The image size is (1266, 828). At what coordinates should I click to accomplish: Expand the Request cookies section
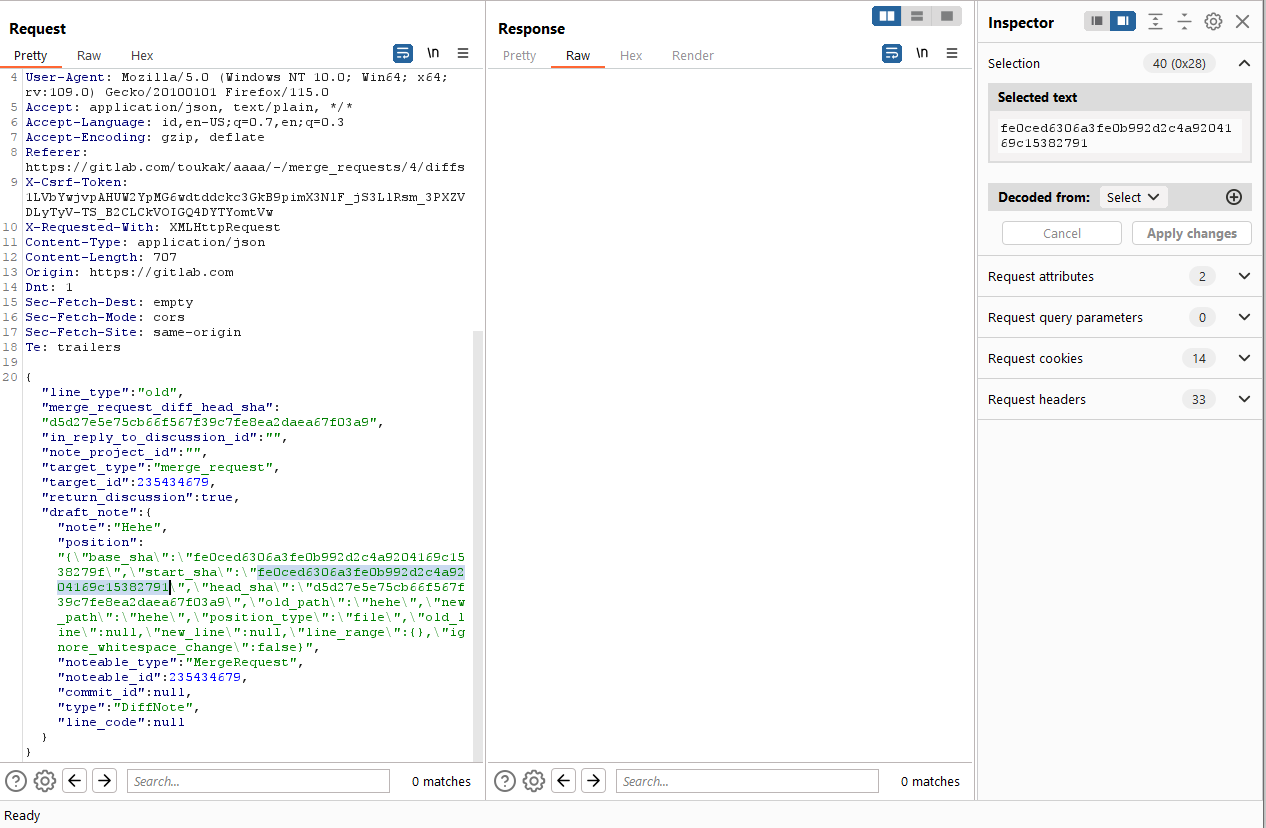coord(1244,358)
